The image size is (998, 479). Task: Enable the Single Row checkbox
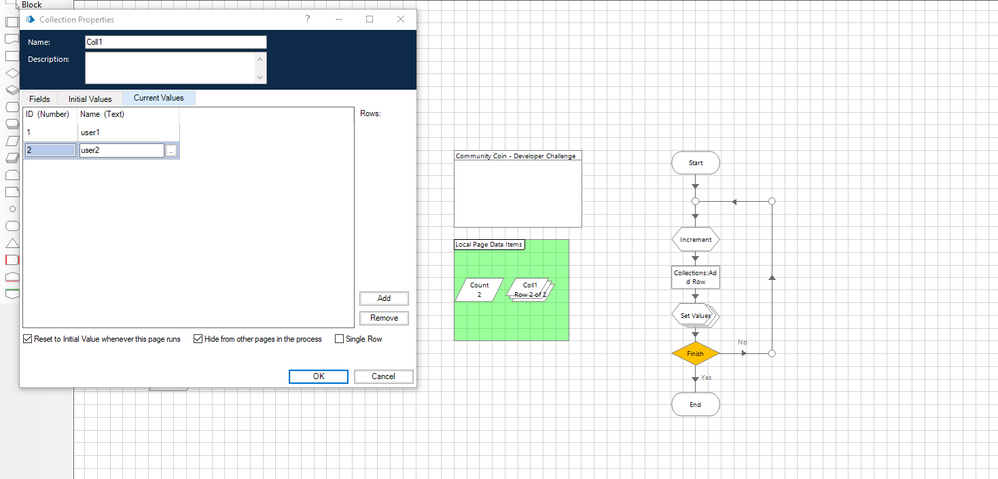(340, 339)
